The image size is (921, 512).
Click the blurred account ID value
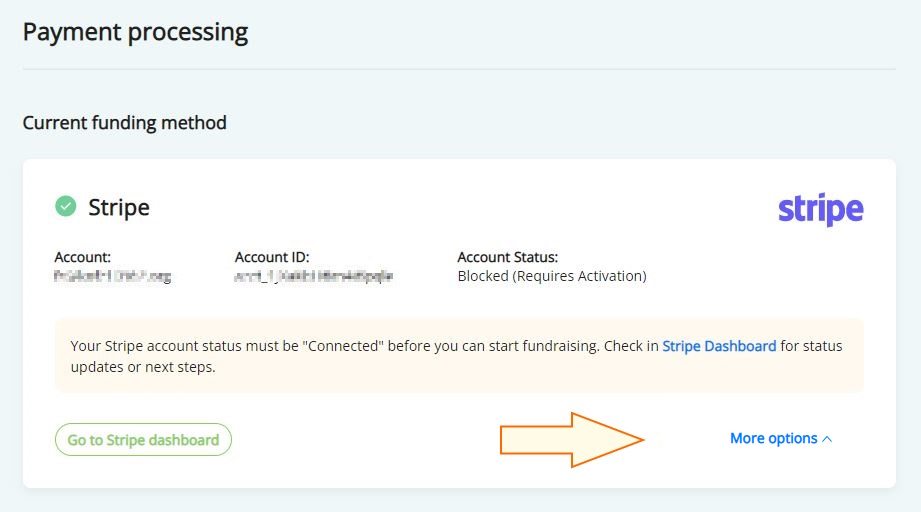coord(314,276)
